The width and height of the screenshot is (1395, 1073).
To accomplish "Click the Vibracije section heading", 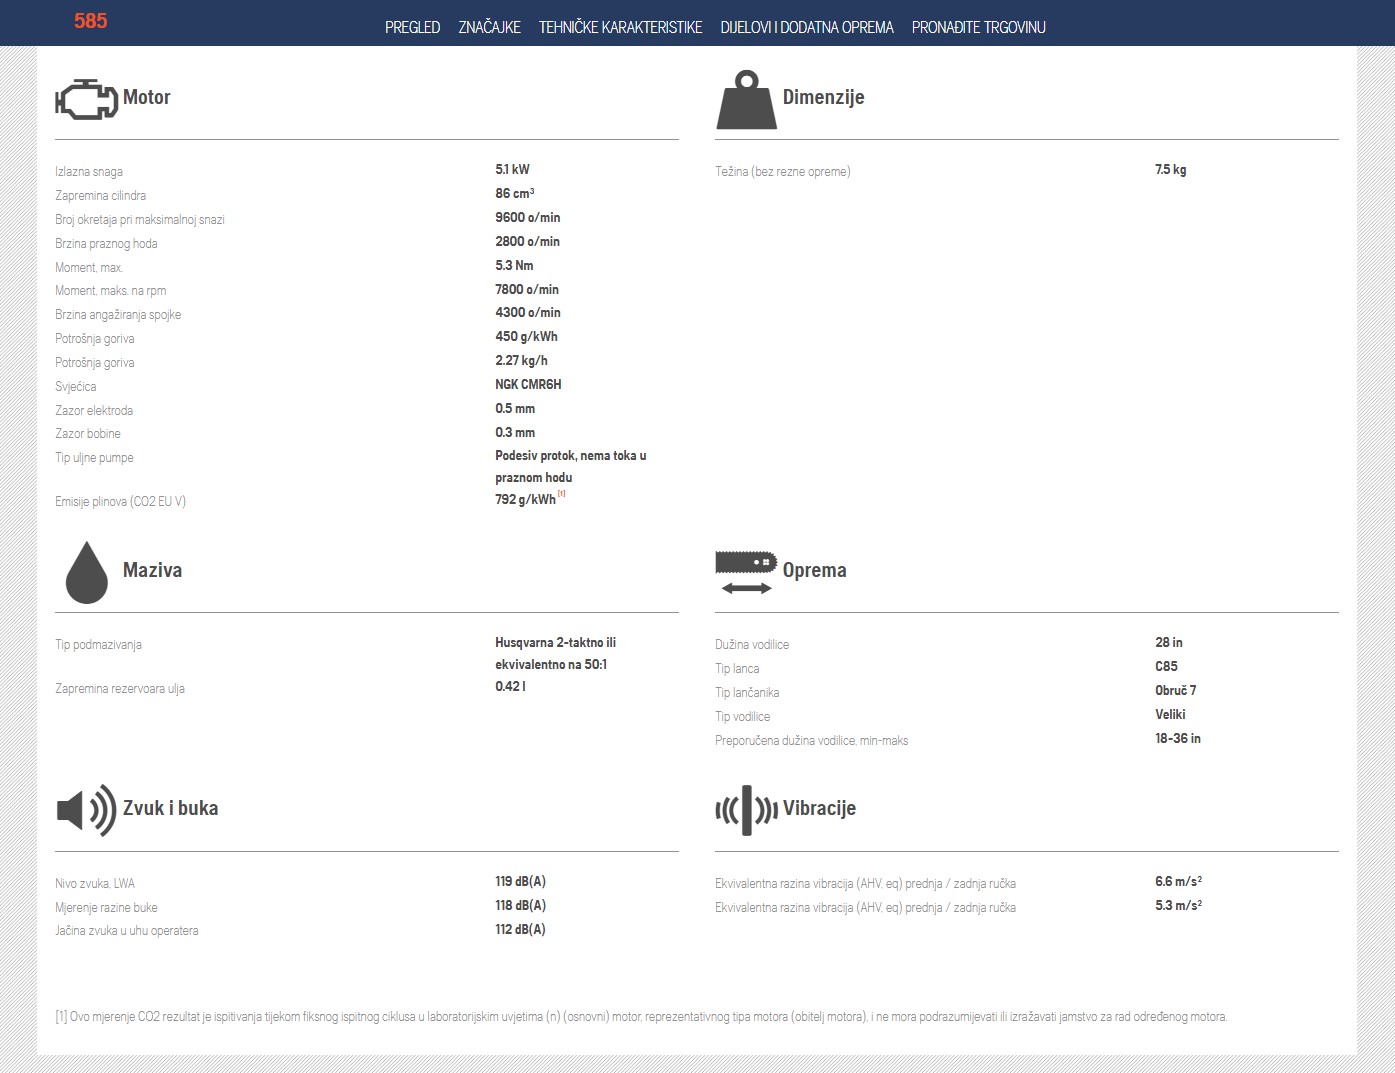I will pos(819,808).
